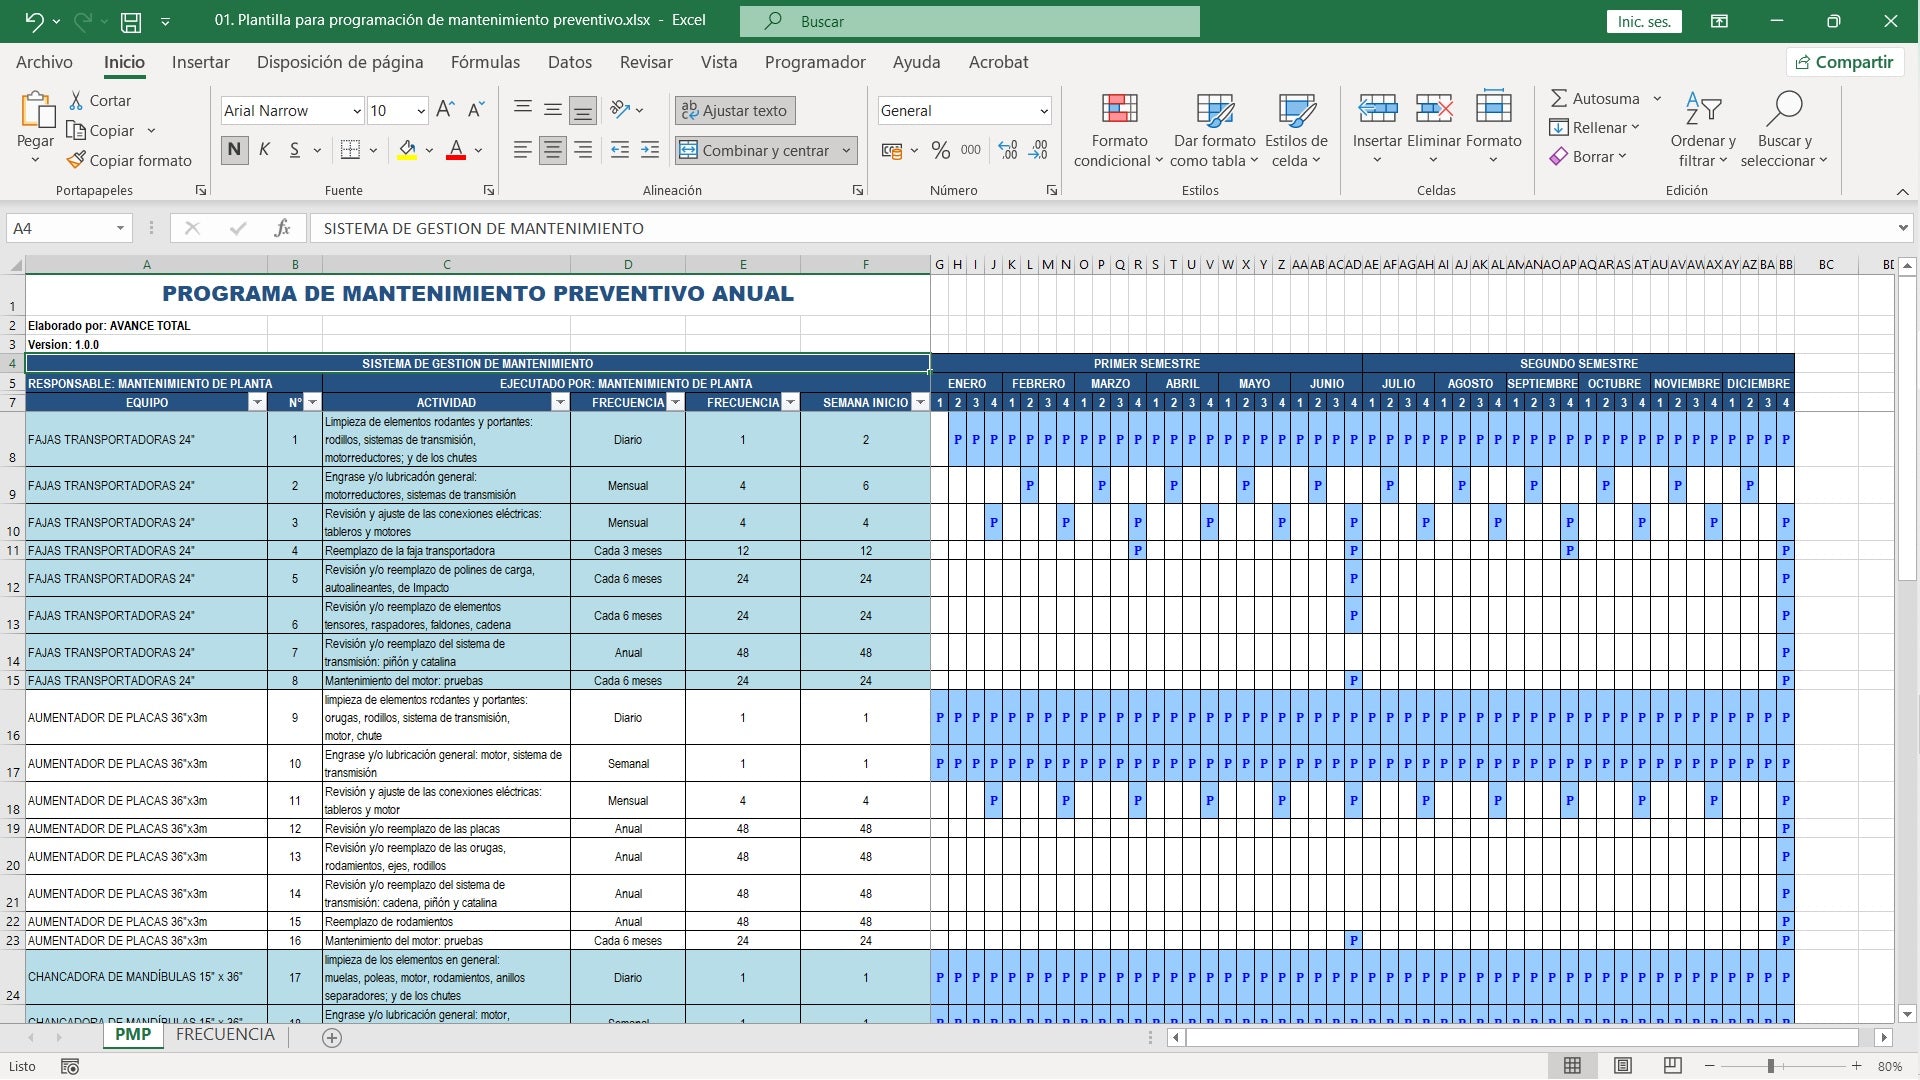Expand the Combinar y centrar options arrow
The image size is (1920, 1080).
click(846, 150)
